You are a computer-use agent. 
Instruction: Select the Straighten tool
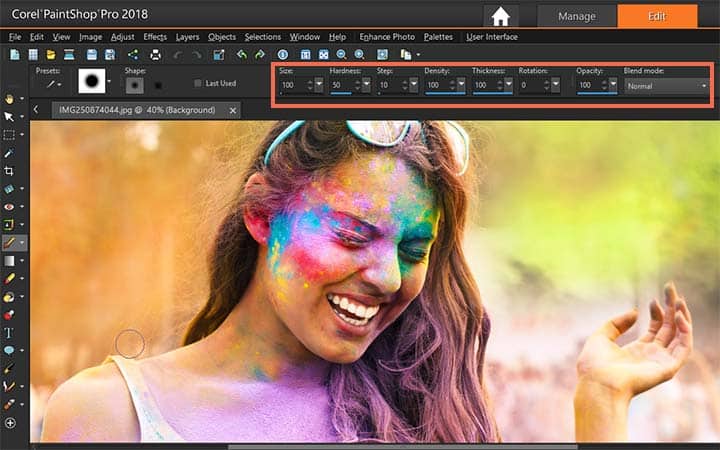9,189
